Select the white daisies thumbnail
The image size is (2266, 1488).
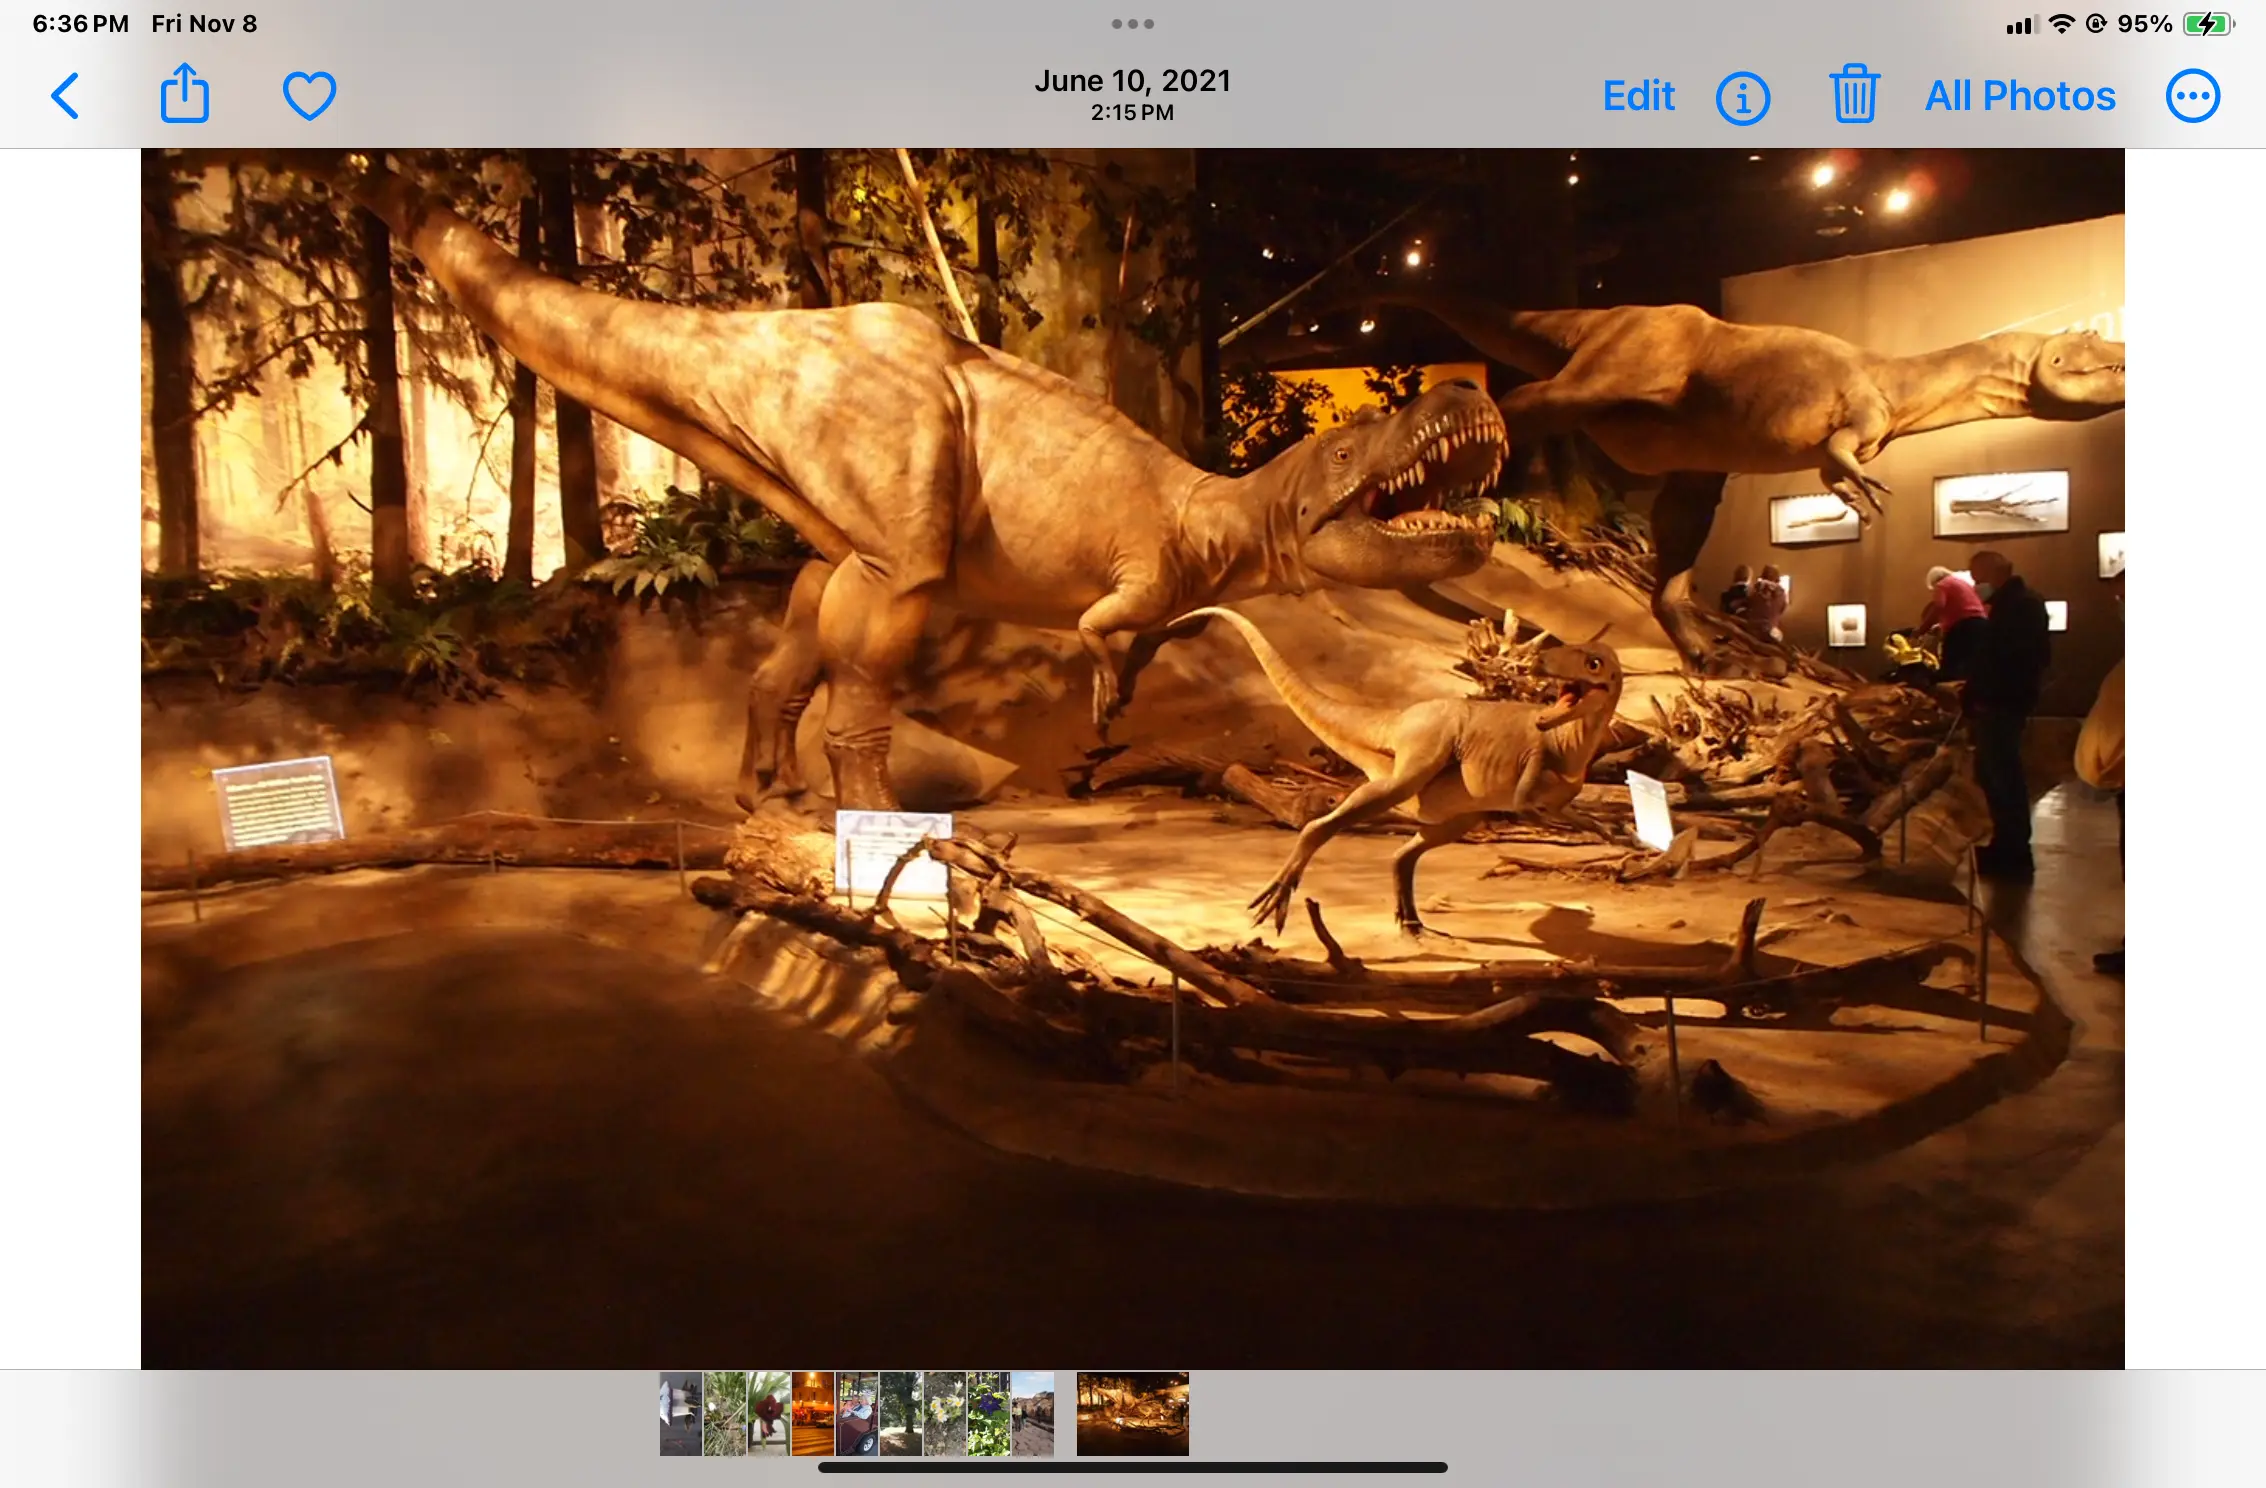(x=944, y=1413)
